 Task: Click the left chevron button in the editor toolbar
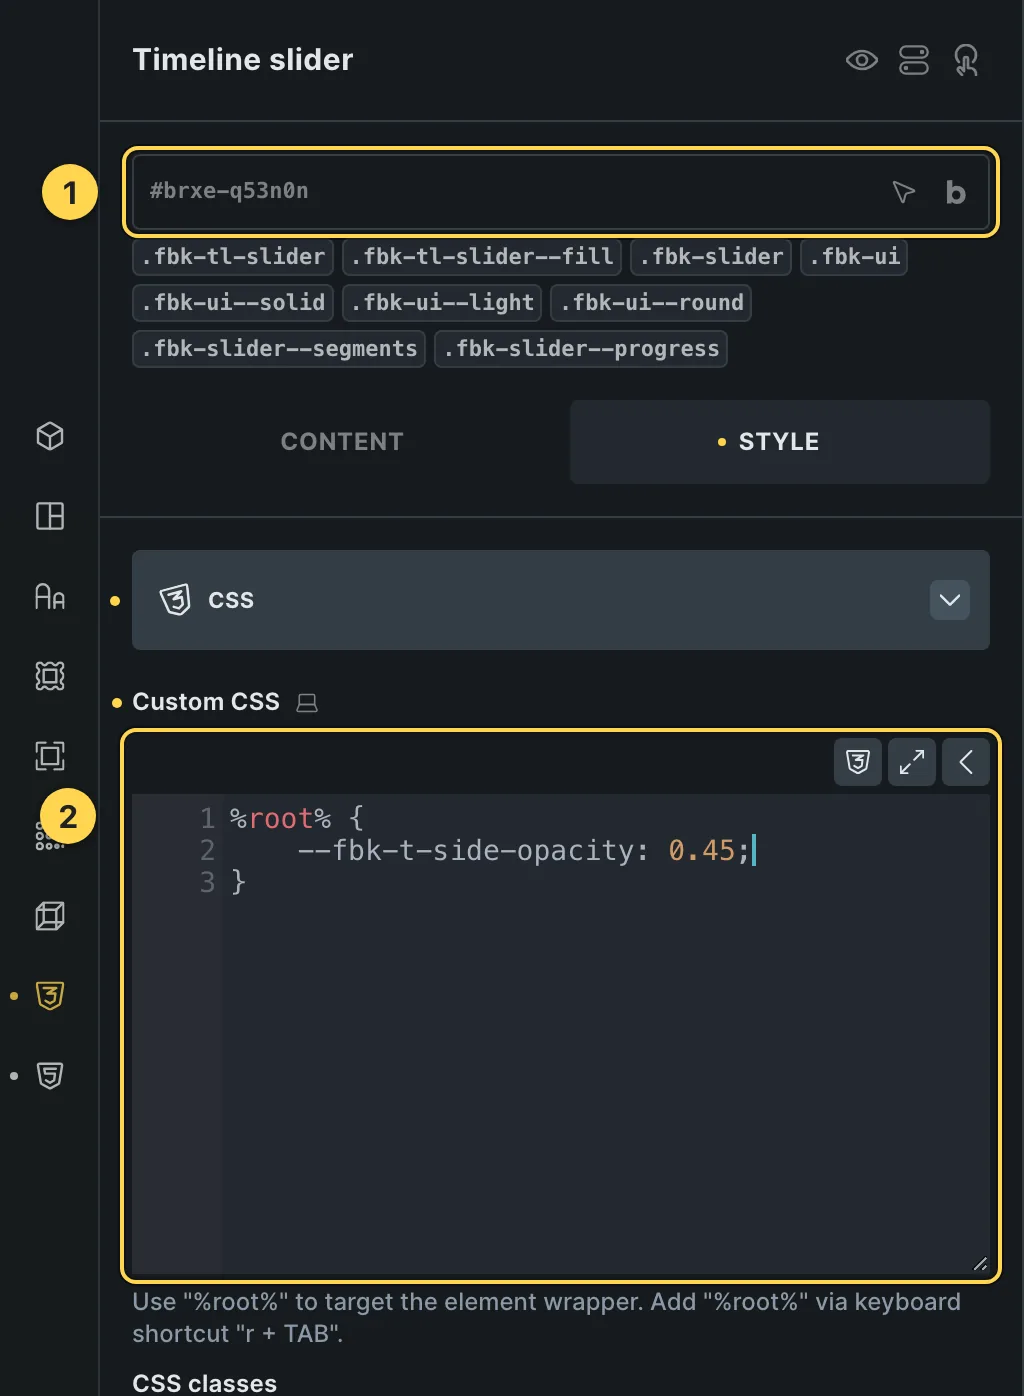(966, 762)
